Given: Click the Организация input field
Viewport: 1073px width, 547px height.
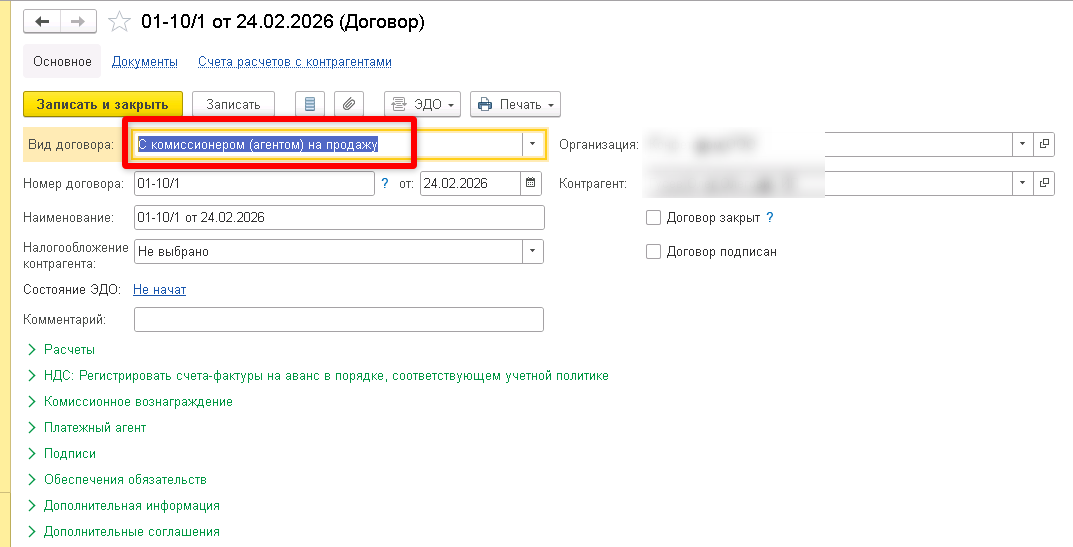Looking at the screenshot, I should (x=827, y=144).
